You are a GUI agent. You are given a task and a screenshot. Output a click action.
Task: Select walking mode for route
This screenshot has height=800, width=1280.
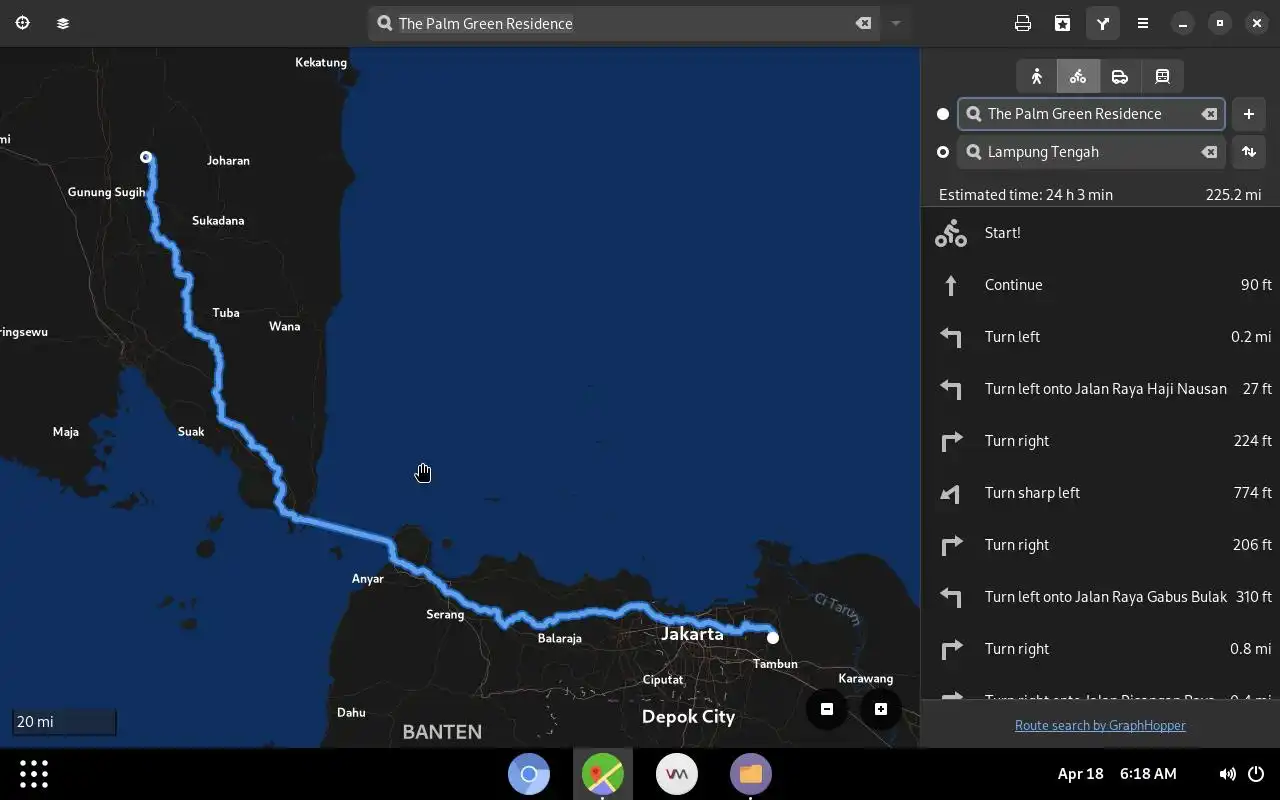pos(1037,76)
